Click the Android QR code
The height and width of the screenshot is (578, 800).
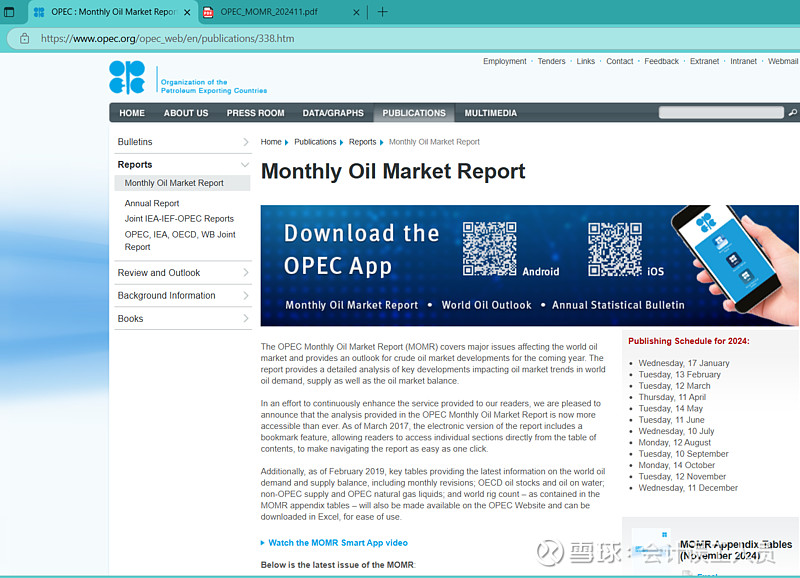point(489,249)
